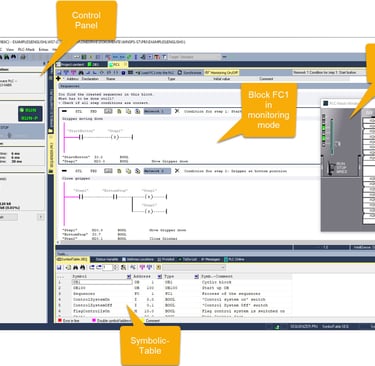Viewport: 375px width, 366px height.
Task: Select the Network 2 header label
Action: (157, 171)
